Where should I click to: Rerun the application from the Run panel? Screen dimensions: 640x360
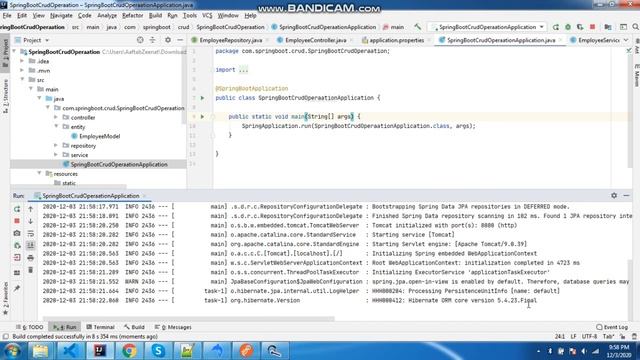tap(17, 209)
